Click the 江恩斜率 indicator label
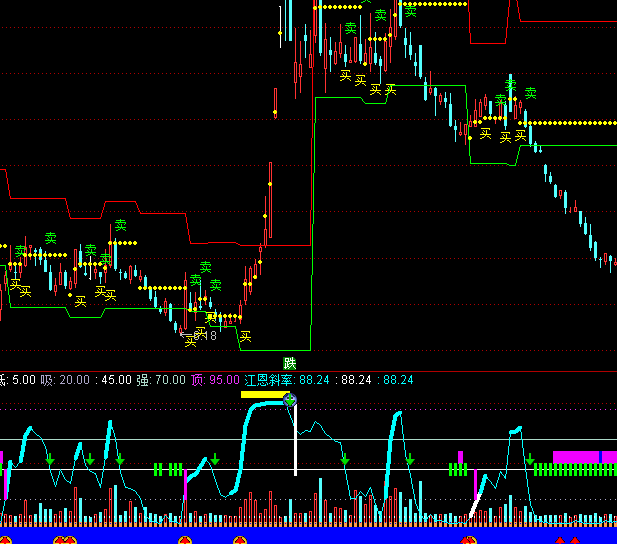This screenshot has width=617, height=544. (269, 380)
